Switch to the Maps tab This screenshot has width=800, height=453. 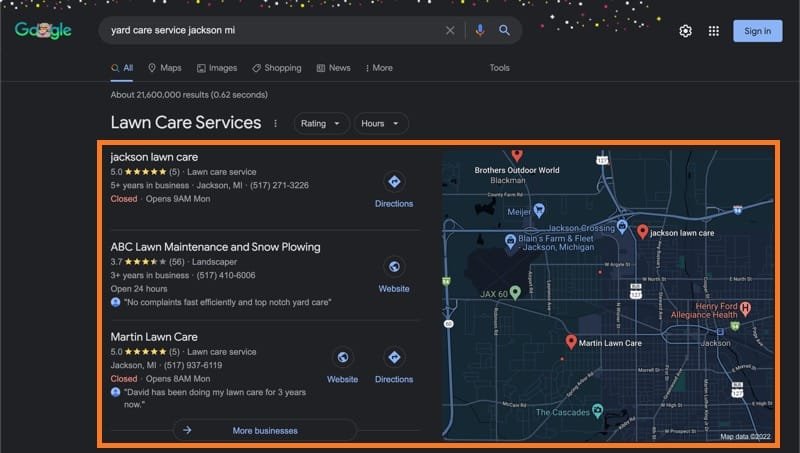tap(164, 68)
